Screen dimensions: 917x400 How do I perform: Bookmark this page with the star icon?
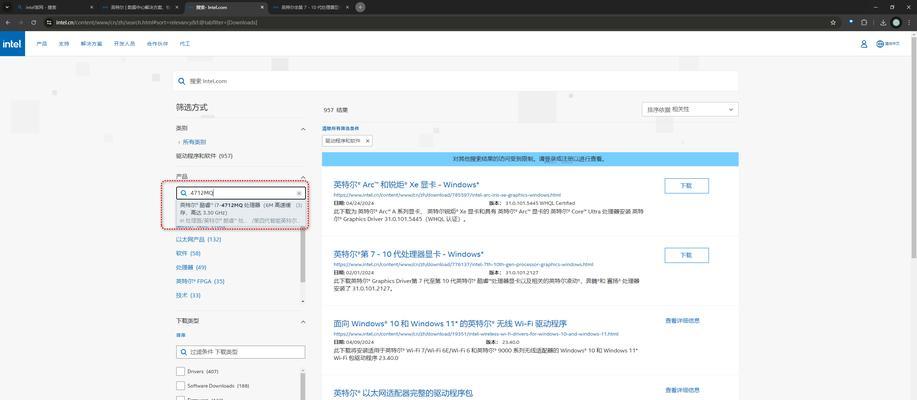pyautogui.click(x=833, y=22)
